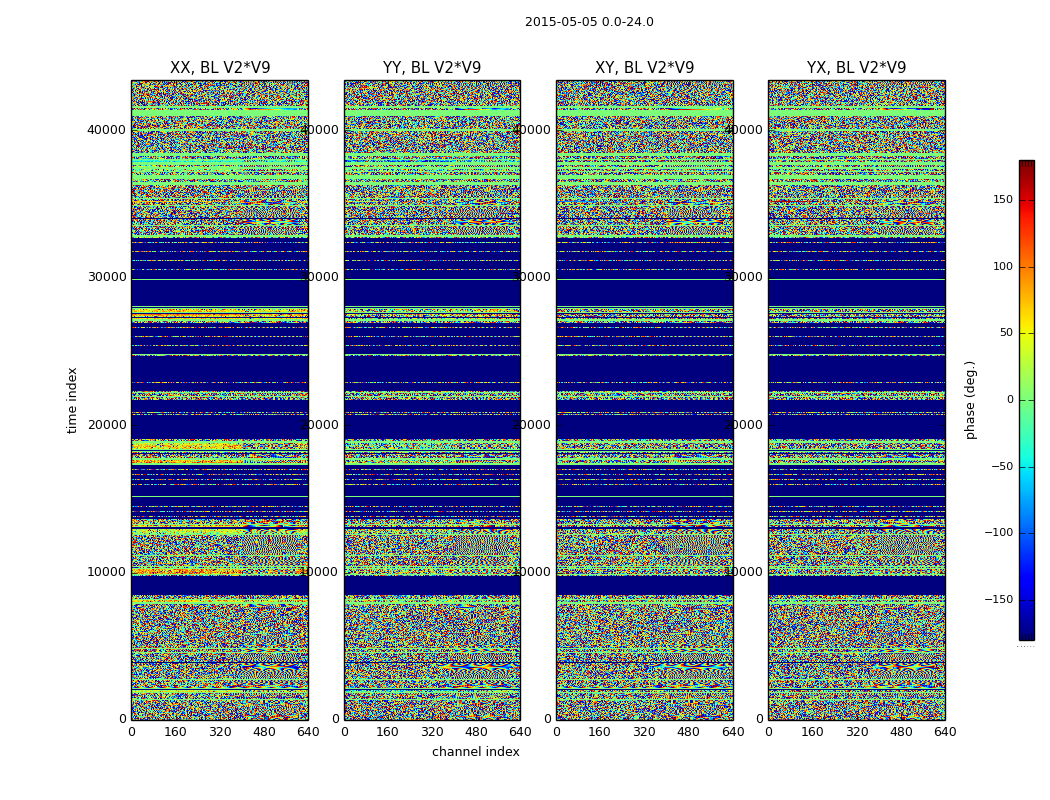Click the figure title '2015-05-05 0.0-24.0'
The width and height of the screenshot is (1050, 800).
[x=589, y=21]
